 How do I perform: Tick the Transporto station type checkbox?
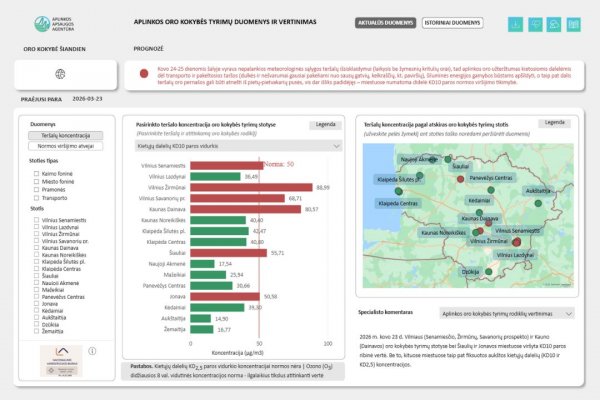pos(36,198)
